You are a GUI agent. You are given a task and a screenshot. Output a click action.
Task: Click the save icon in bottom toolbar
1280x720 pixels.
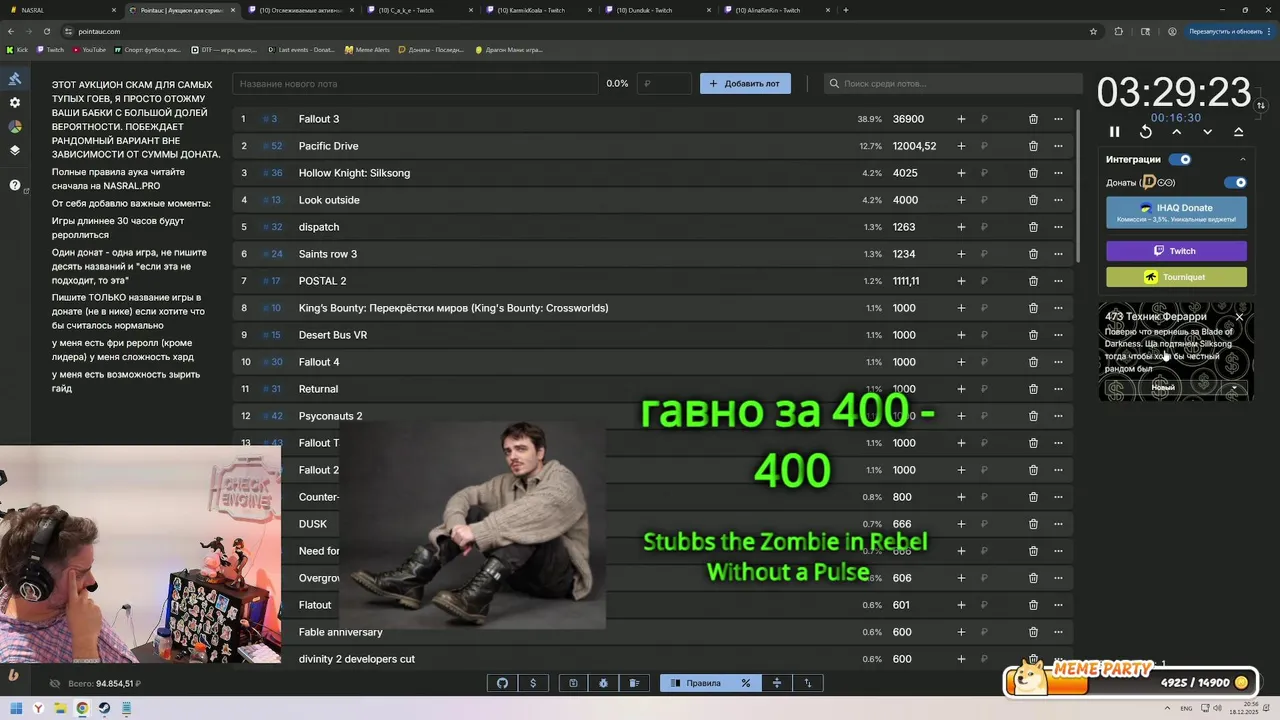(573, 683)
